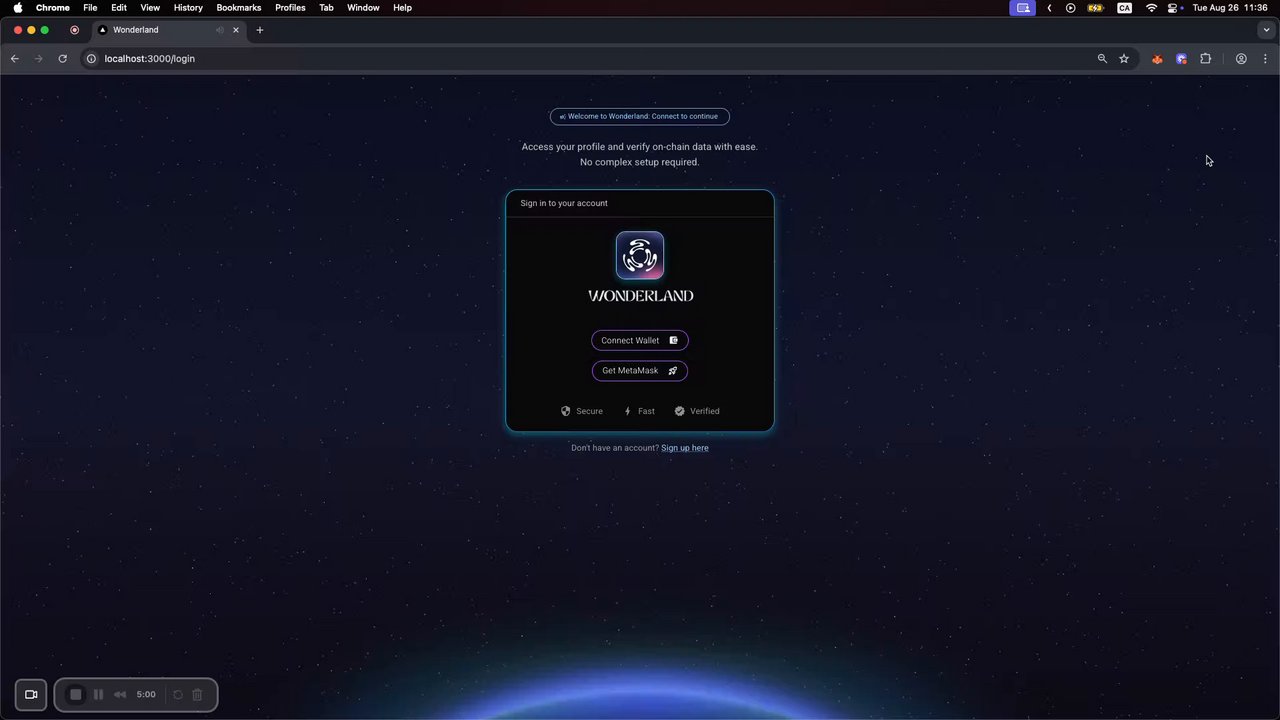Open a new tab with plus button
The width and height of the screenshot is (1280, 720).
260,30
